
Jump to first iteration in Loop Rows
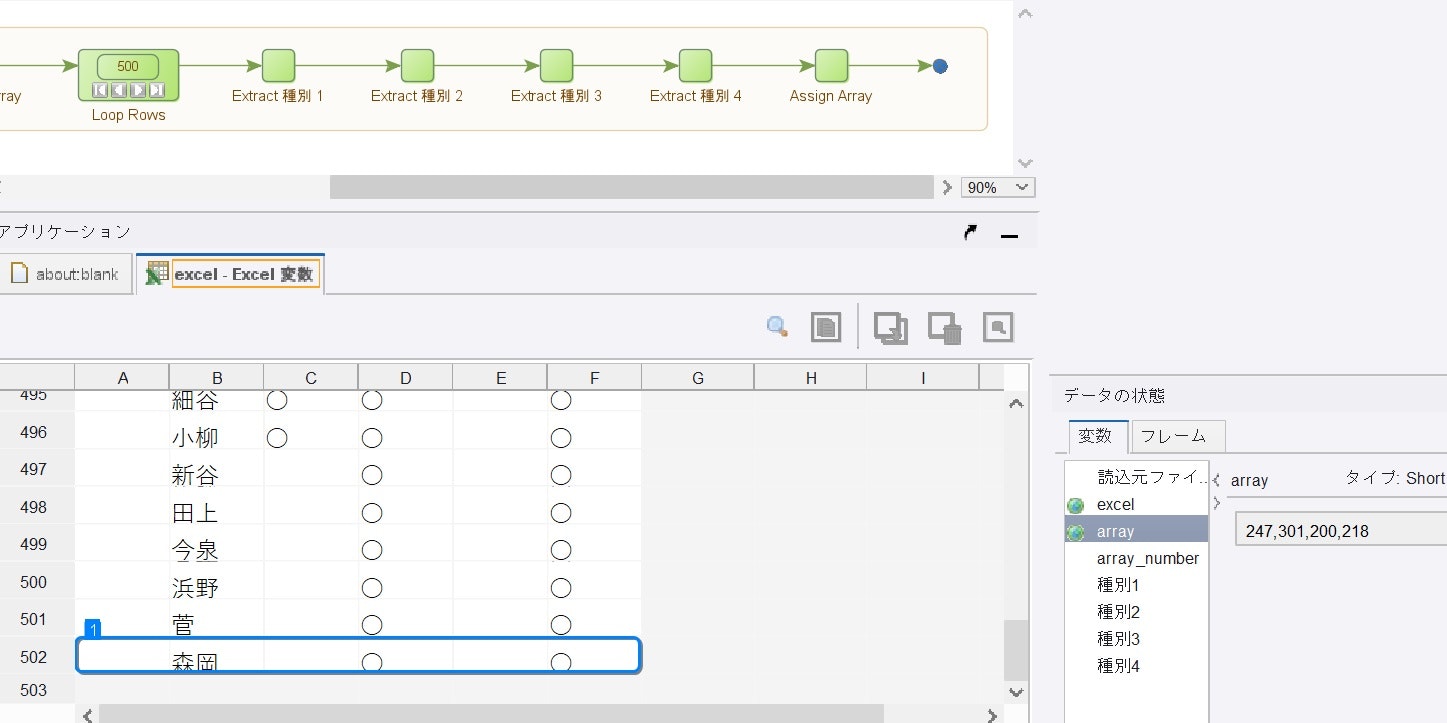[x=100, y=90]
